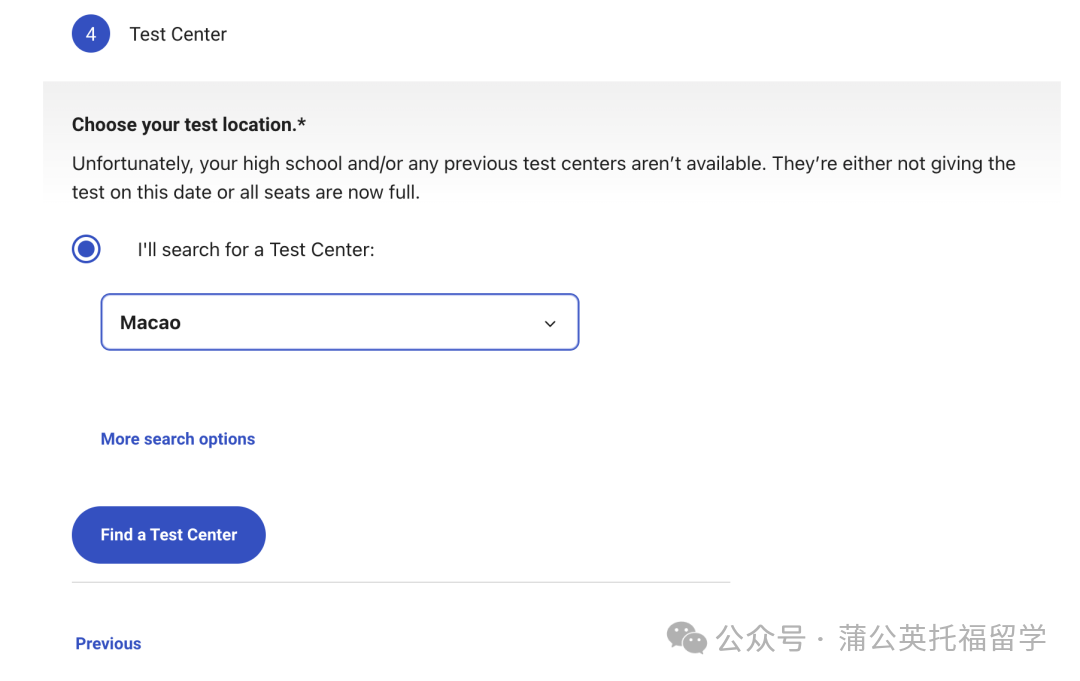The height and width of the screenshot is (681, 1080).
Task: Click the 公众号 text in the watermark
Action: click(x=761, y=638)
